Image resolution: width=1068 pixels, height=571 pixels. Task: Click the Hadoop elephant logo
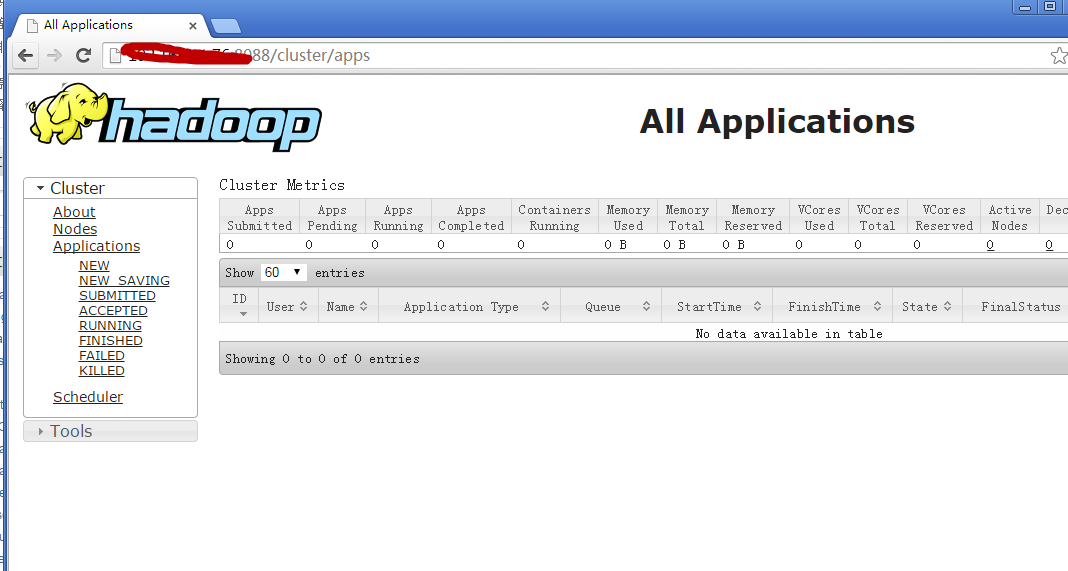click(x=174, y=117)
